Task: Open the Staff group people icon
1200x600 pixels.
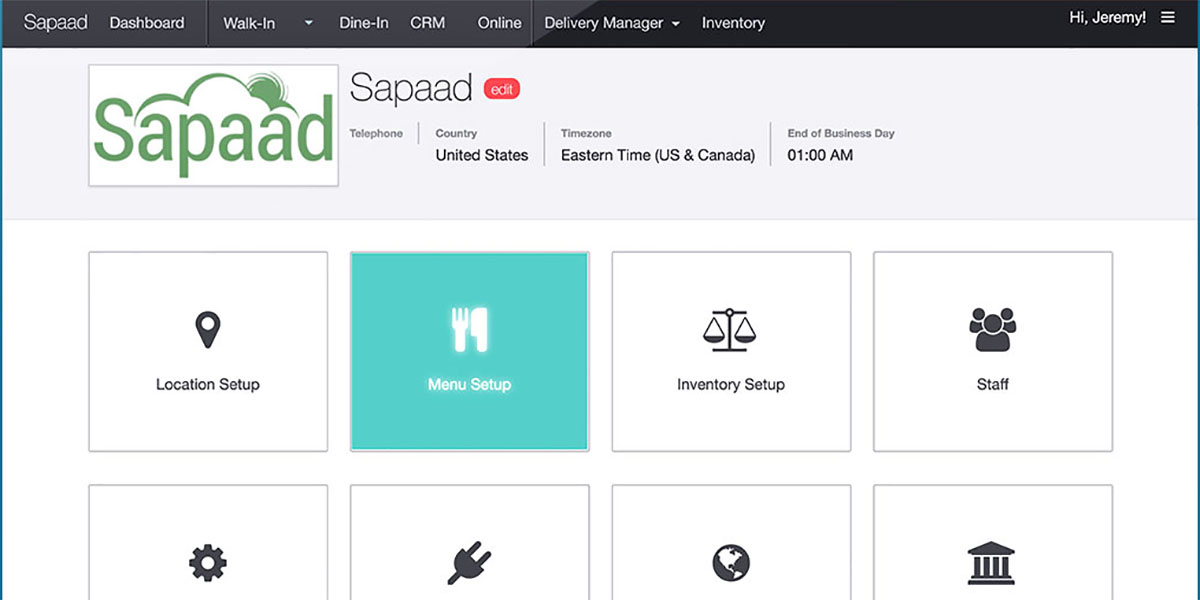Action: point(992,330)
